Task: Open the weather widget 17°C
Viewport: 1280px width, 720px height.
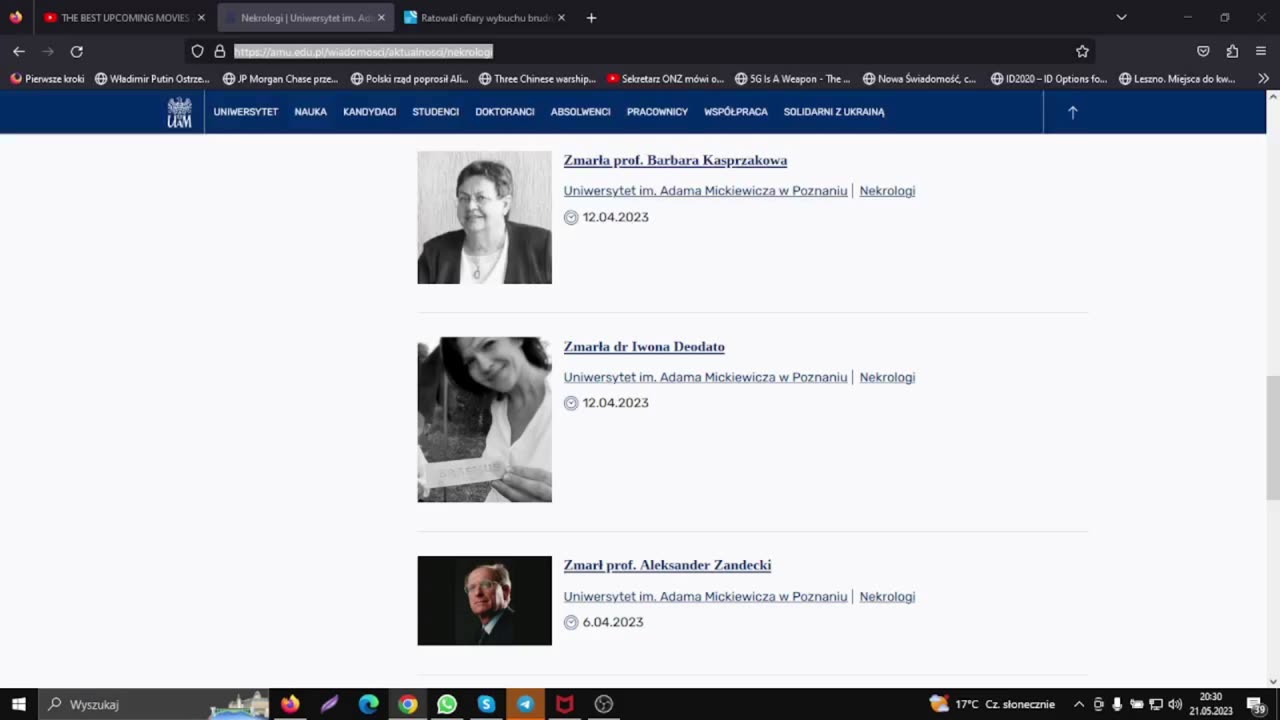Action: point(992,704)
